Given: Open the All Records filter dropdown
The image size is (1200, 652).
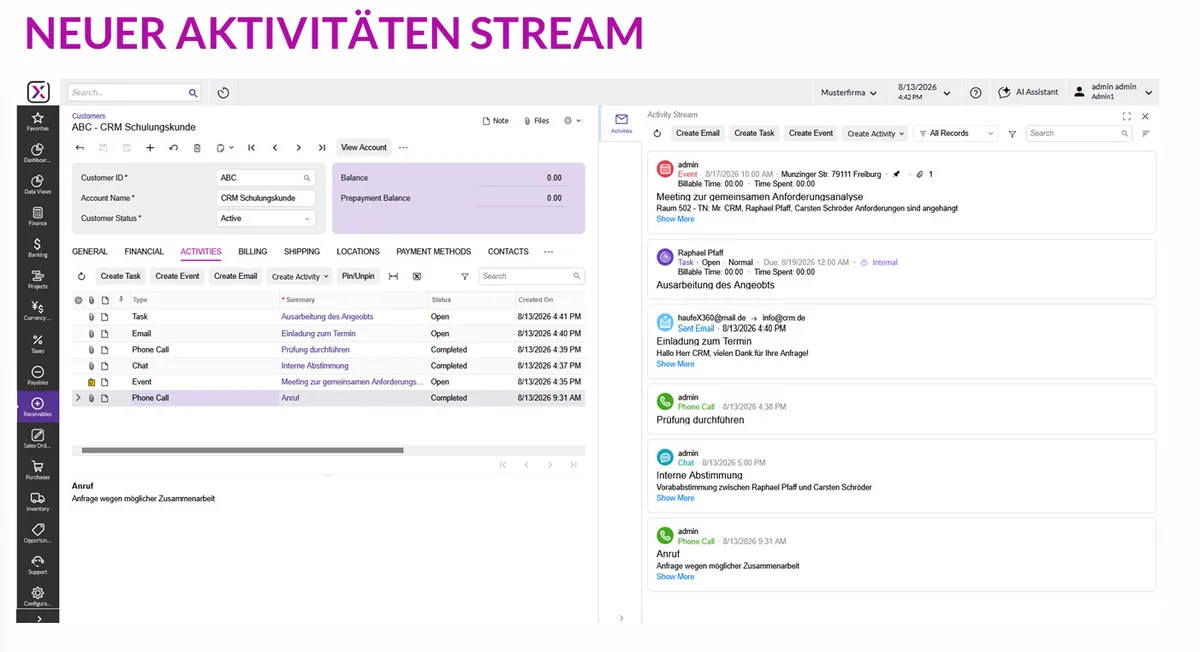Looking at the screenshot, I should (957, 133).
